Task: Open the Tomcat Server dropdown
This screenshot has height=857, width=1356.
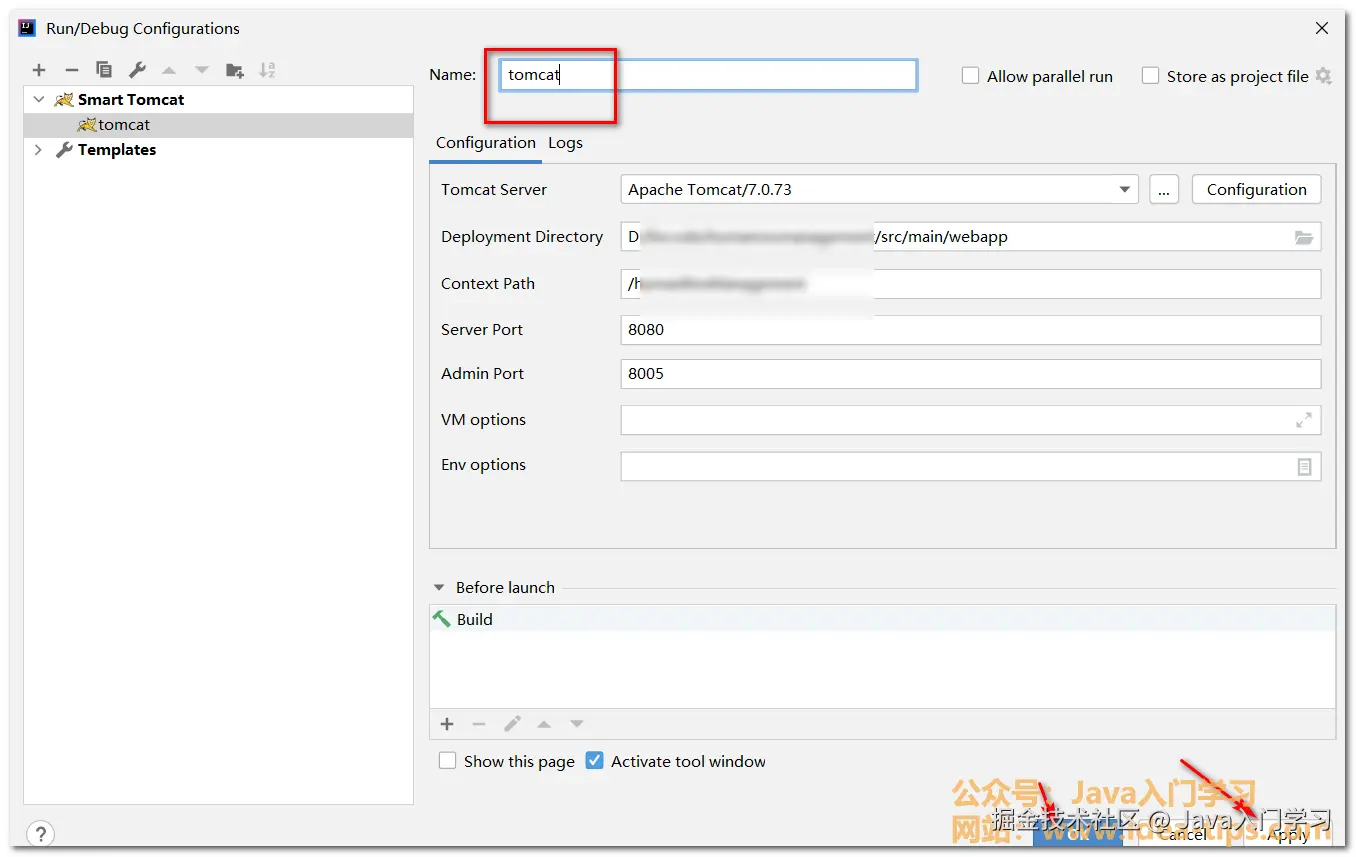Action: (x=1125, y=190)
